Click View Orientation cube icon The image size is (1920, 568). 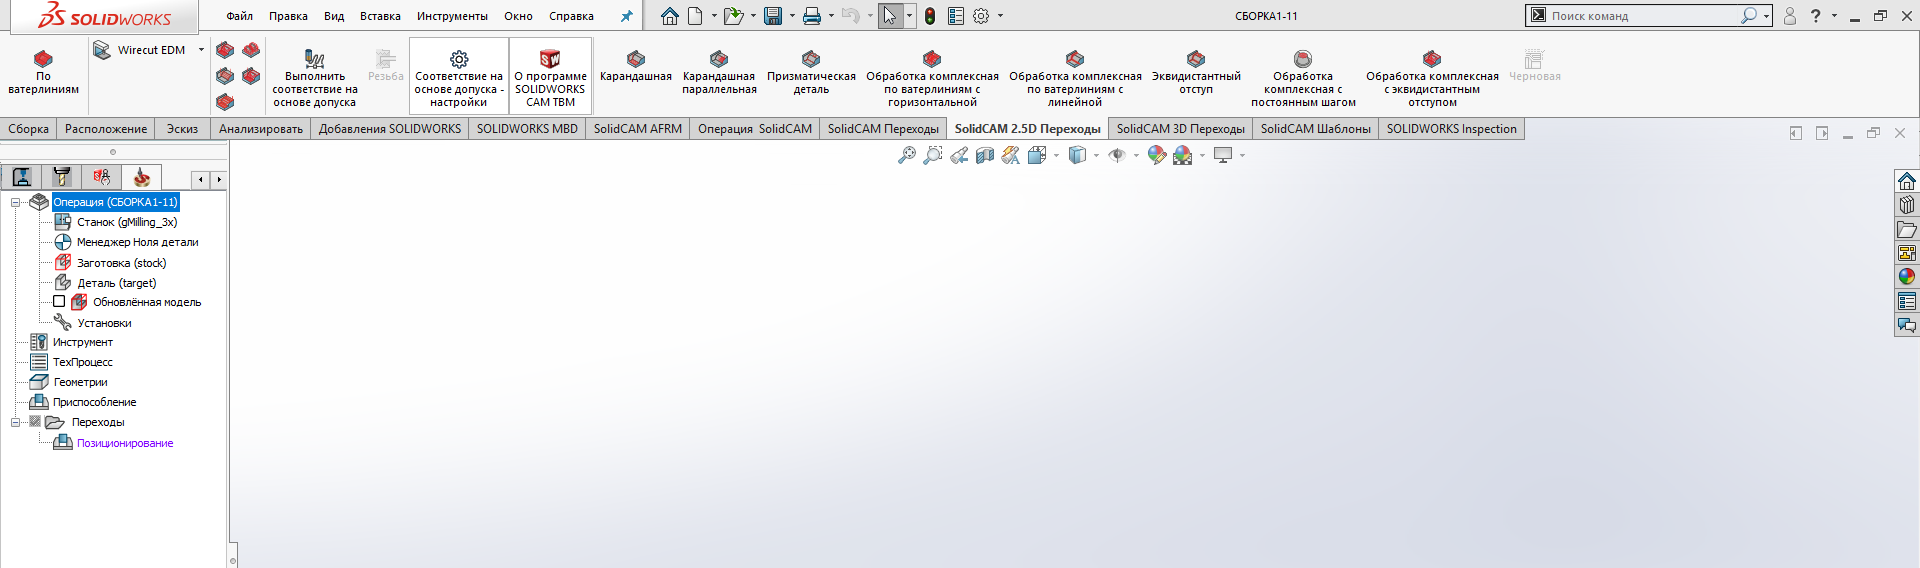tap(1037, 155)
